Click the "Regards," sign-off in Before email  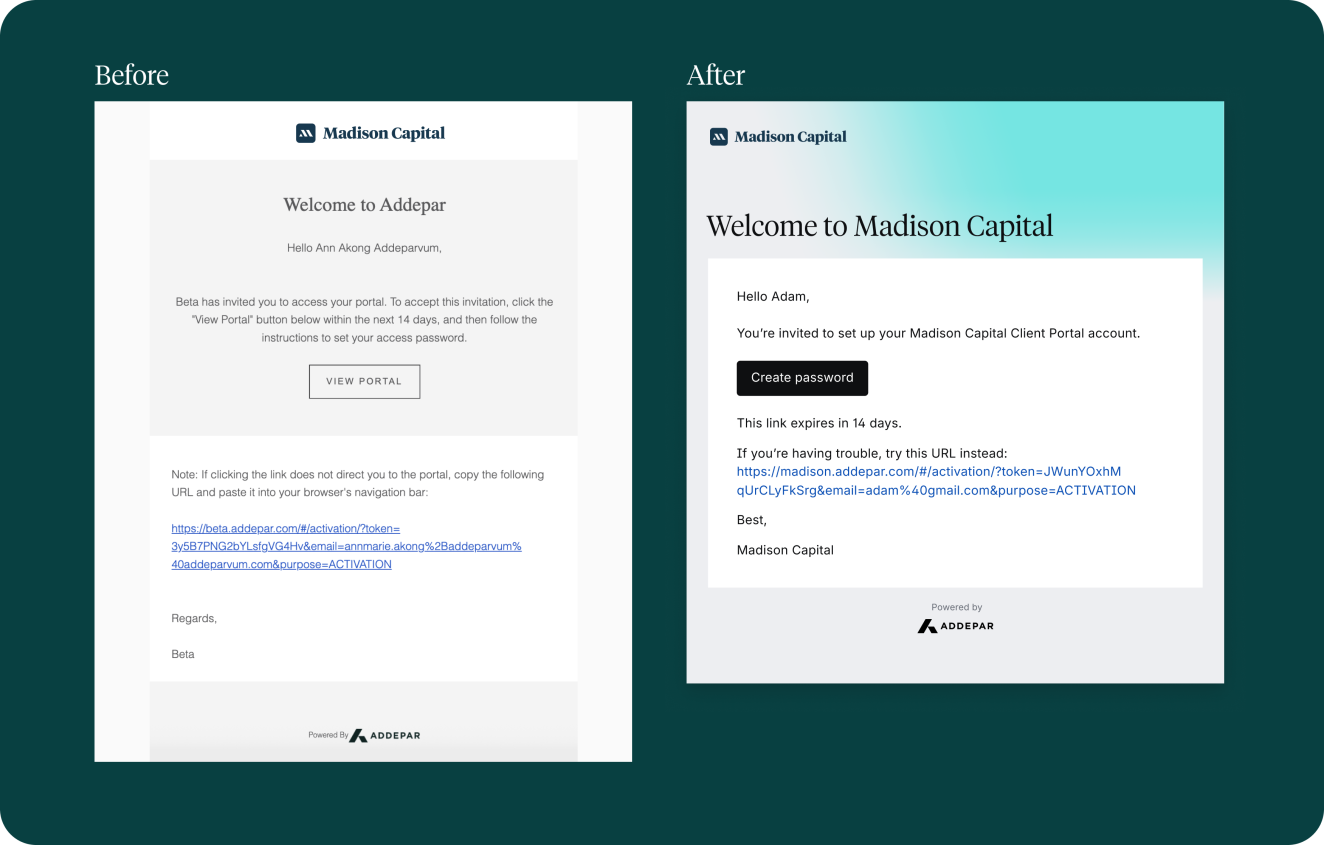[x=194, y=619]
